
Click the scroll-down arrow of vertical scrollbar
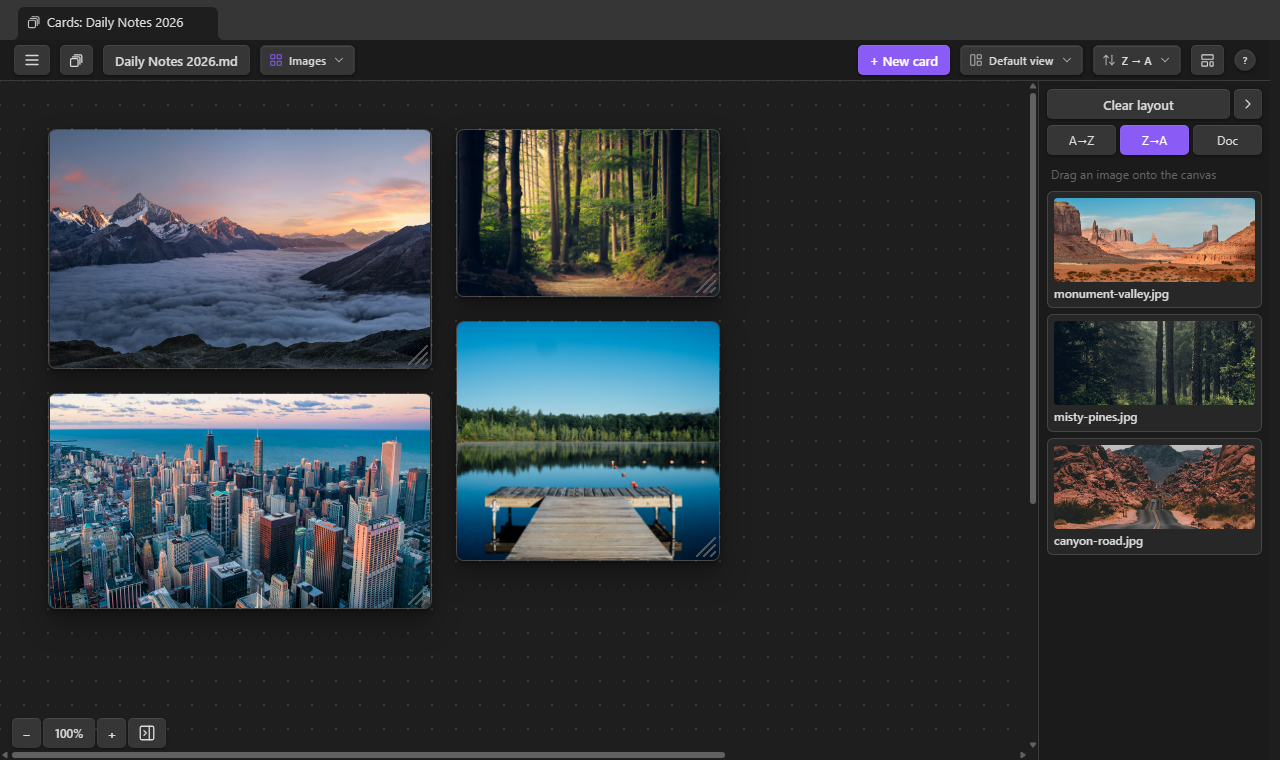1033,745
